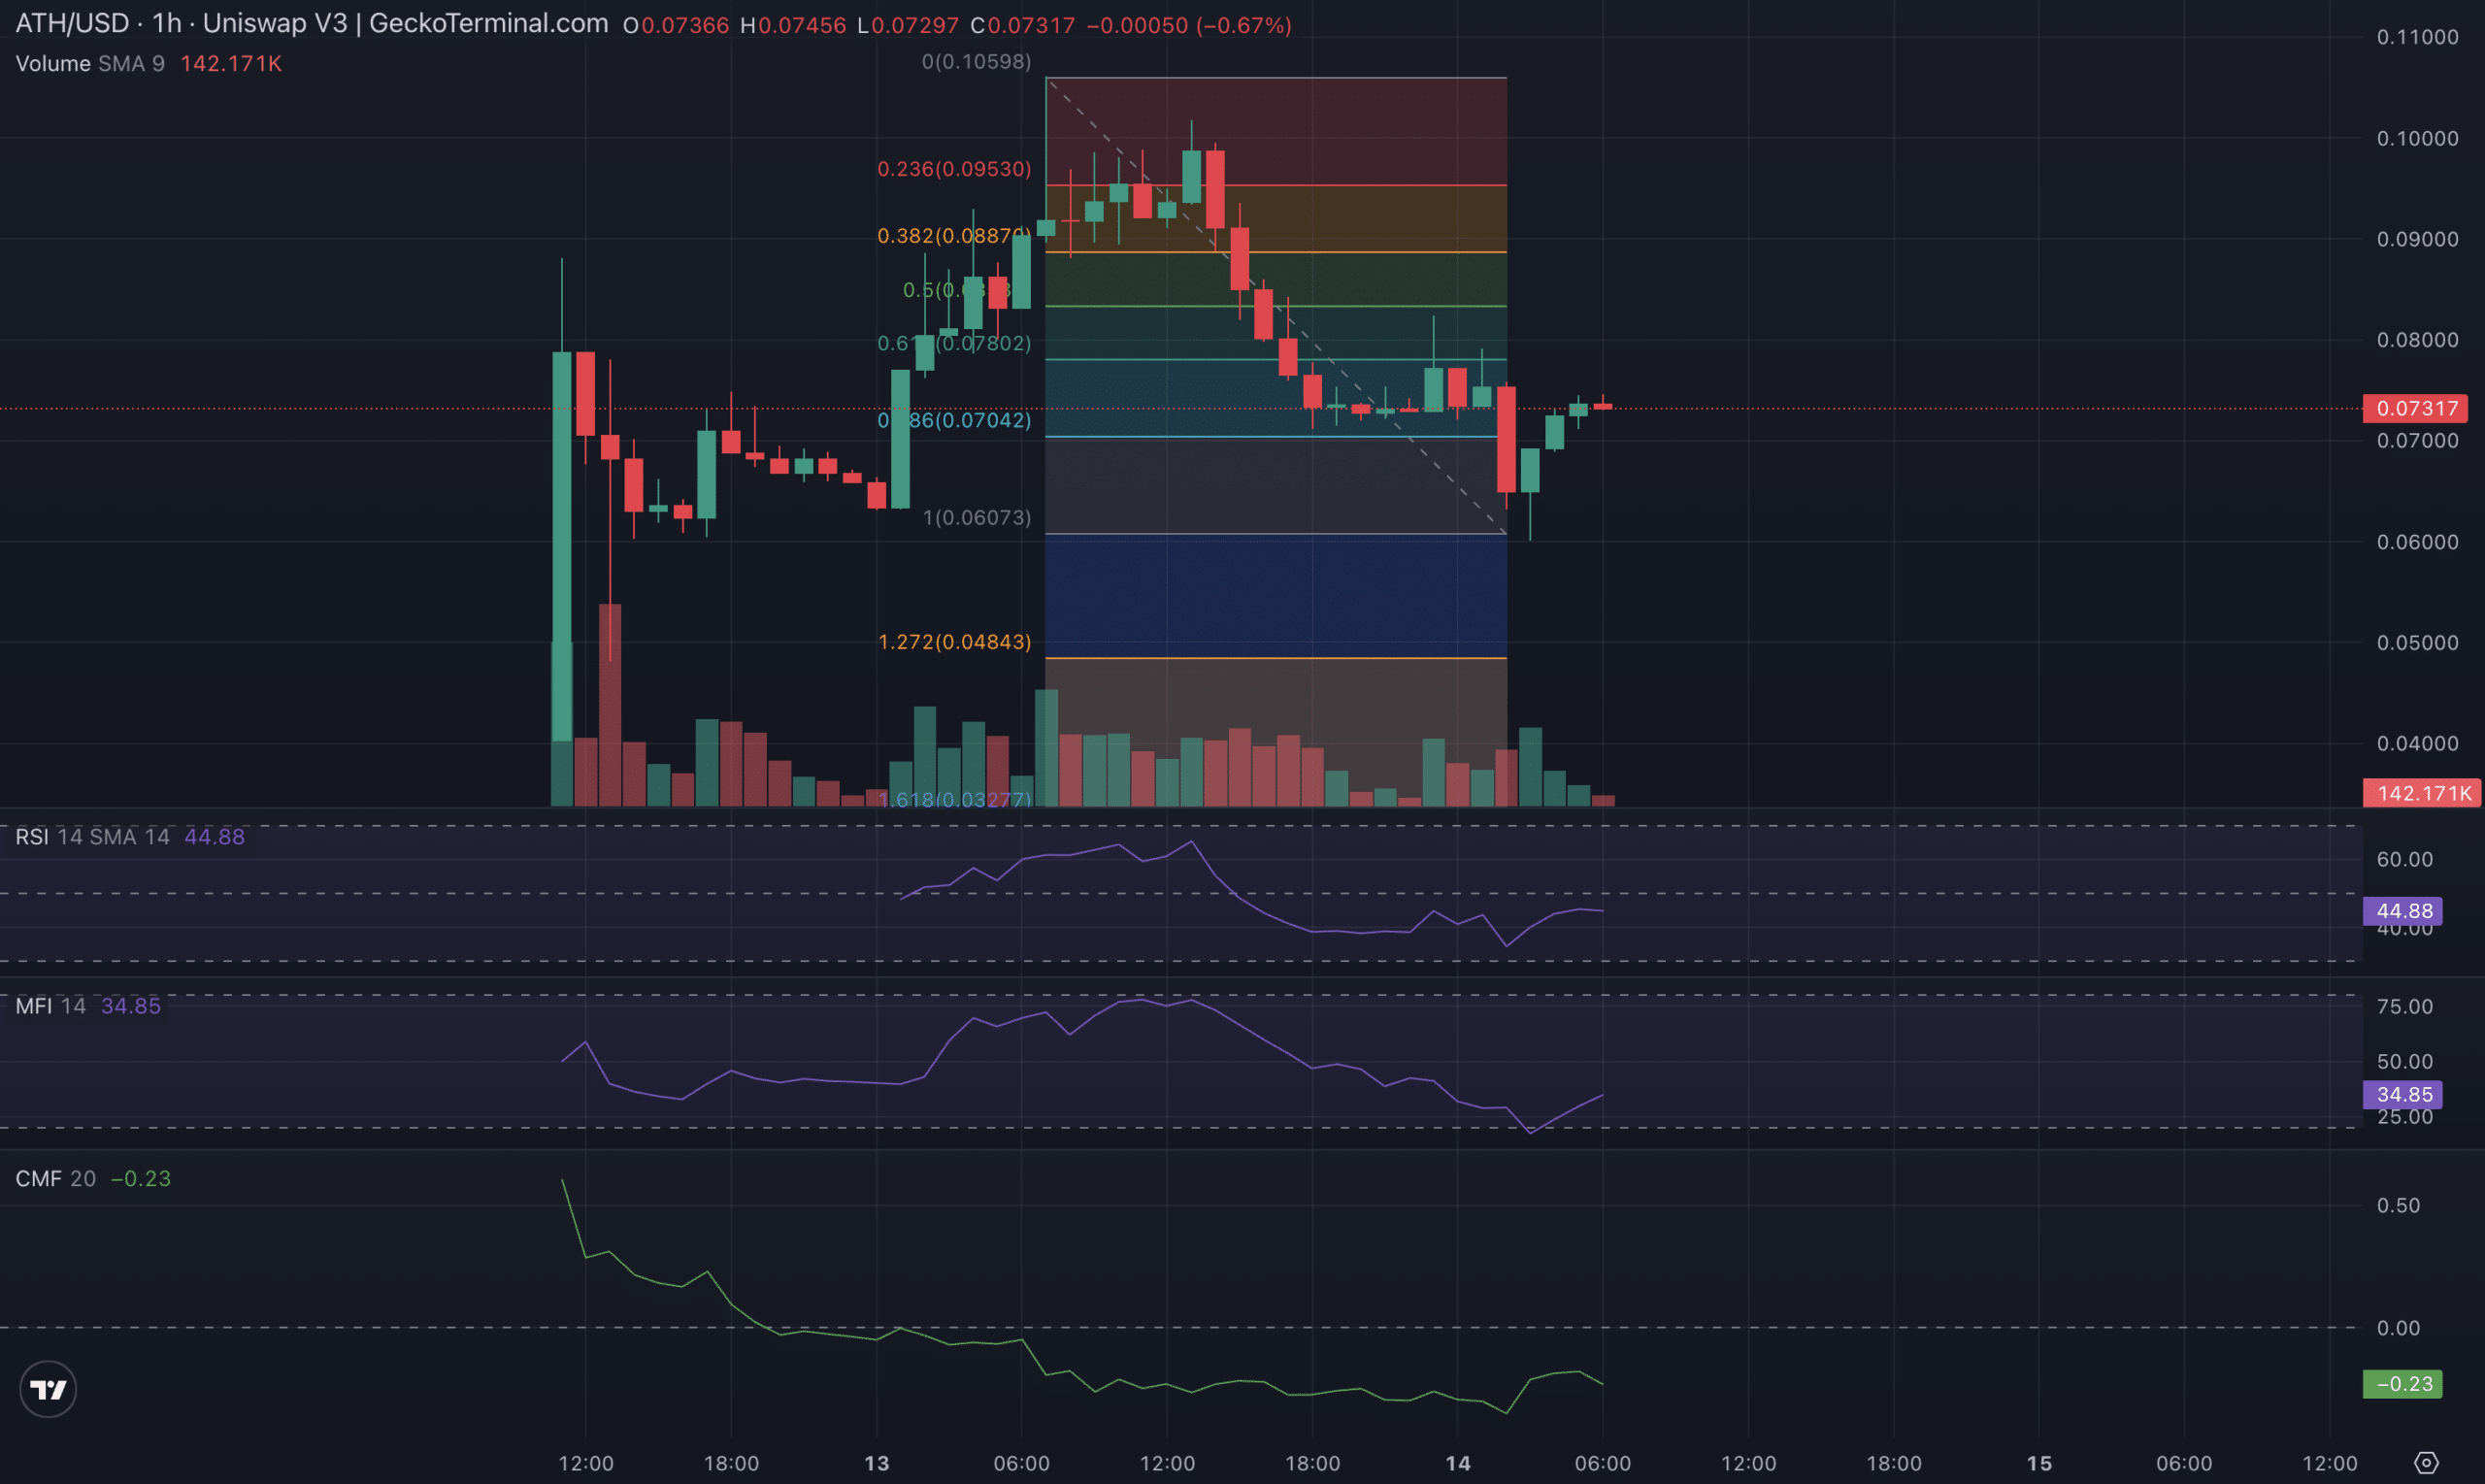Click the CMF 0.00 scale label
This screenshot has width=2485, height=1484.
(2398, 1328)
